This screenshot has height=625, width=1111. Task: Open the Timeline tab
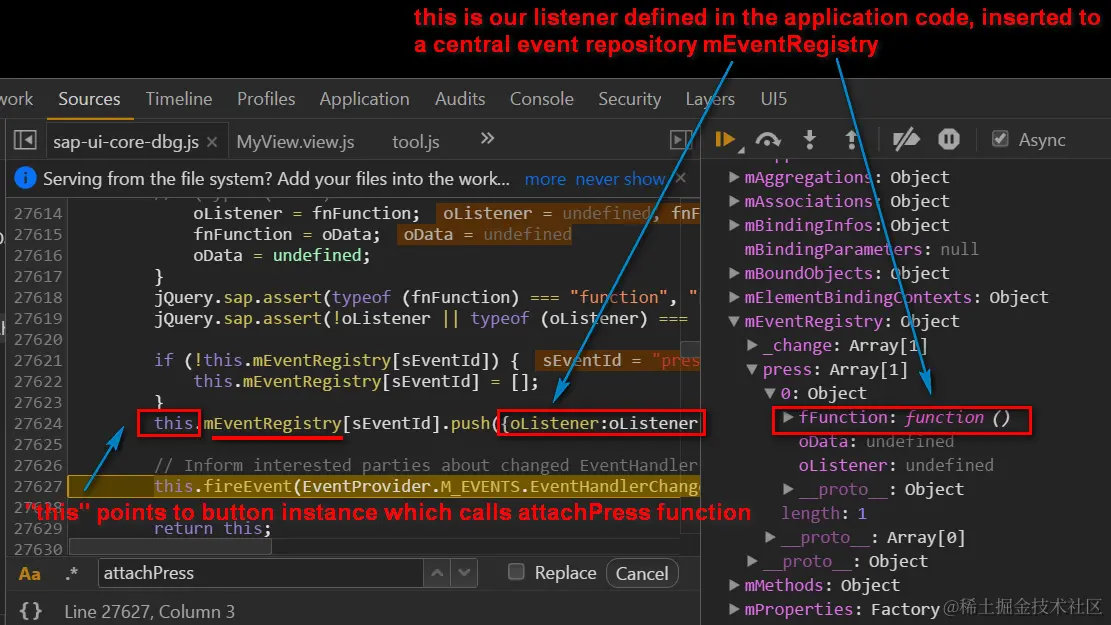pos(179,98)
